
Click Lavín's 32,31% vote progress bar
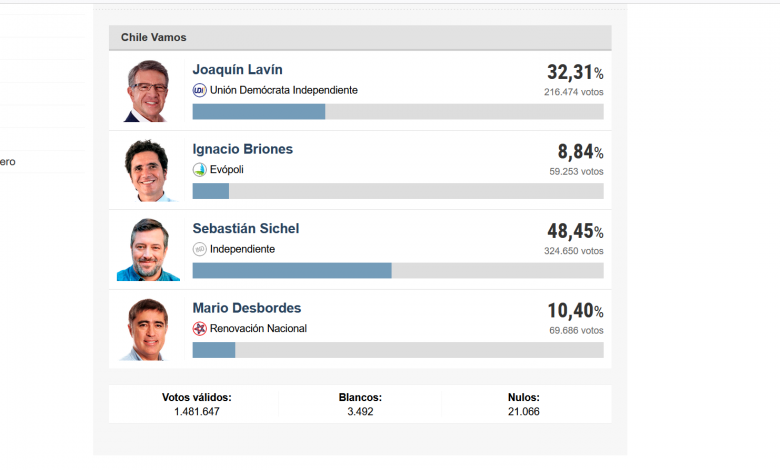click(397, 112)
